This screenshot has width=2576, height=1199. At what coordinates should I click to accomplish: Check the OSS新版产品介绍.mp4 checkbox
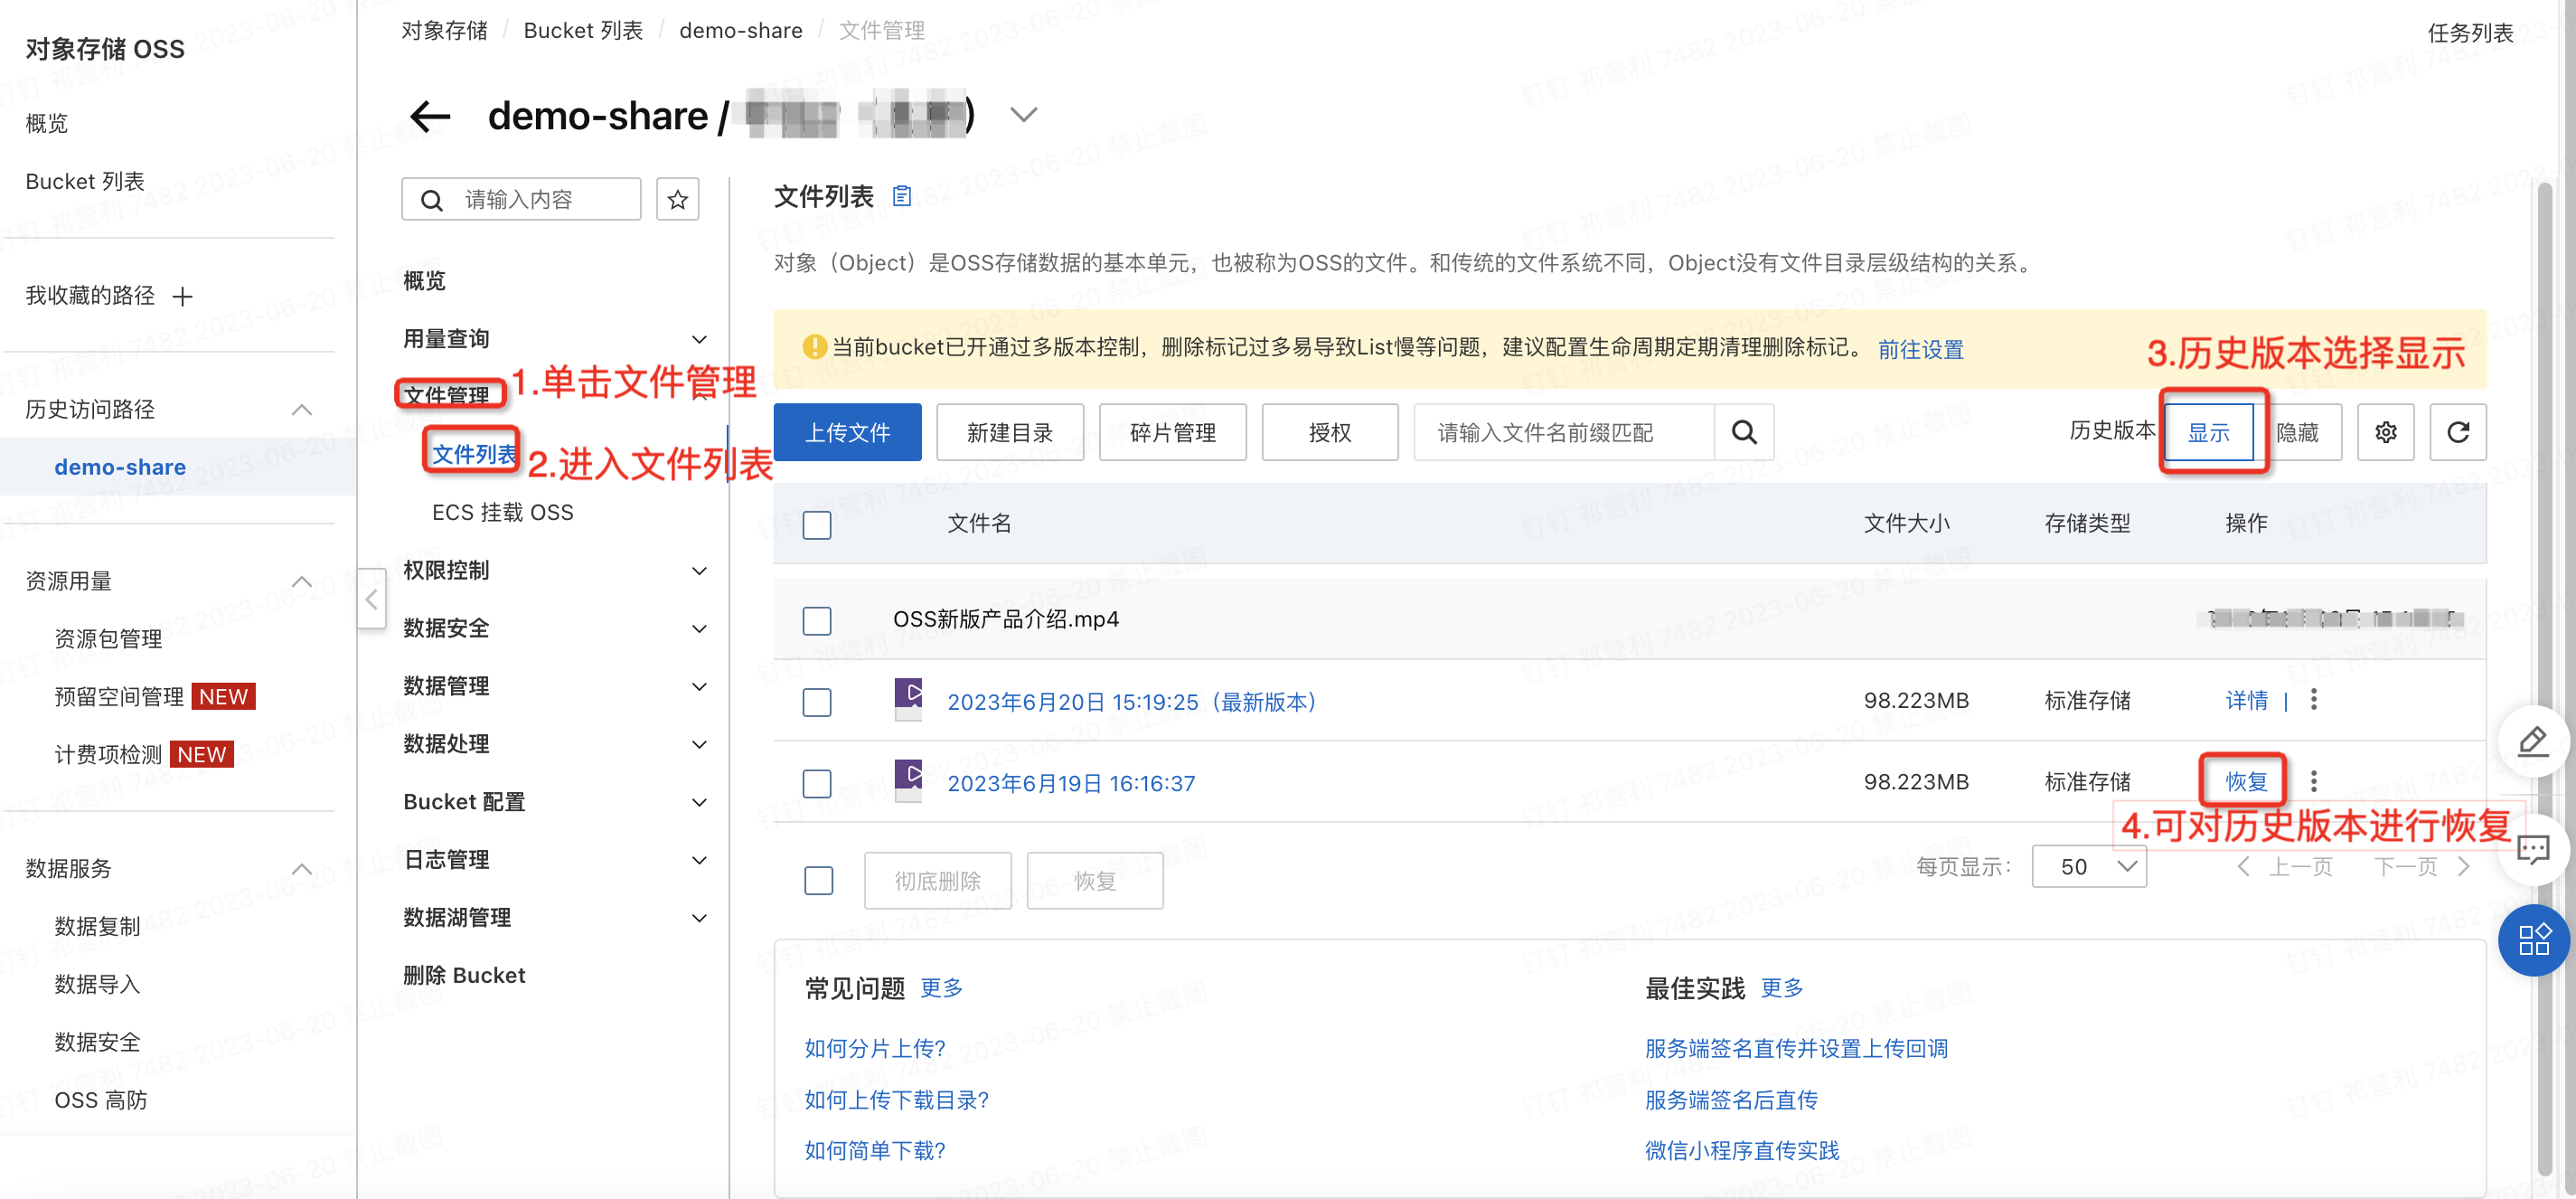point(817,620)
